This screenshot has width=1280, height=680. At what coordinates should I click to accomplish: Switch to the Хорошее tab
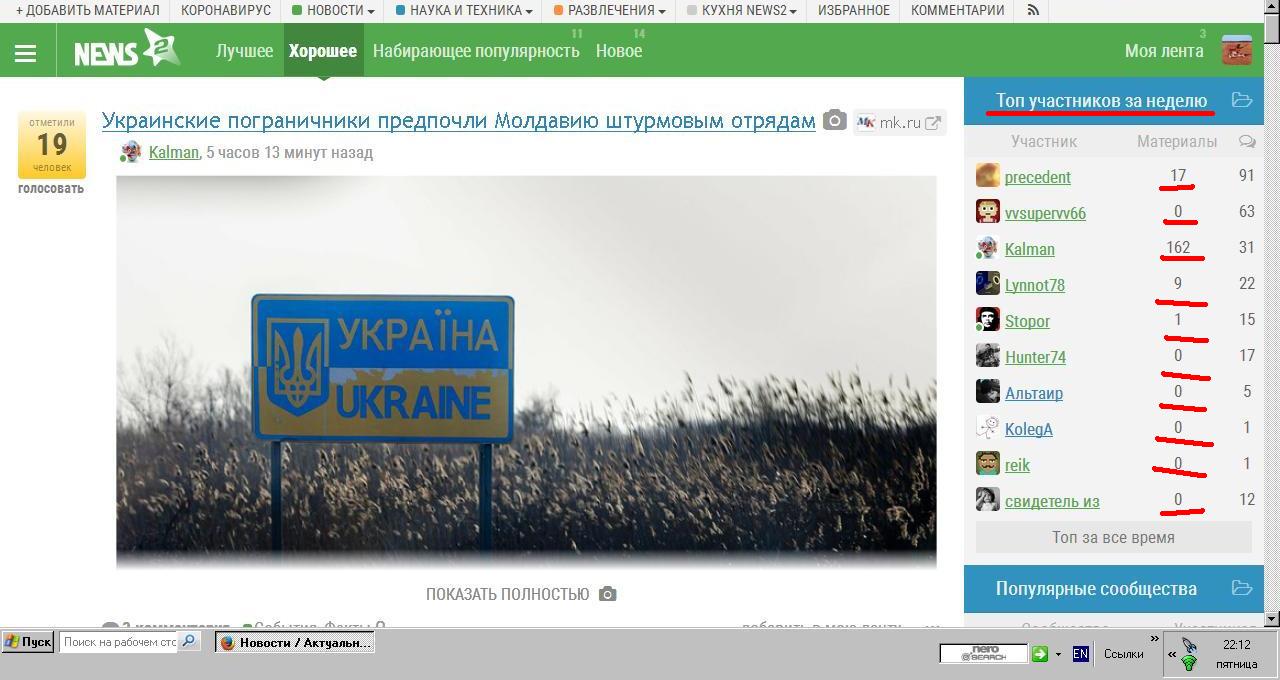(x=323, y=50)
